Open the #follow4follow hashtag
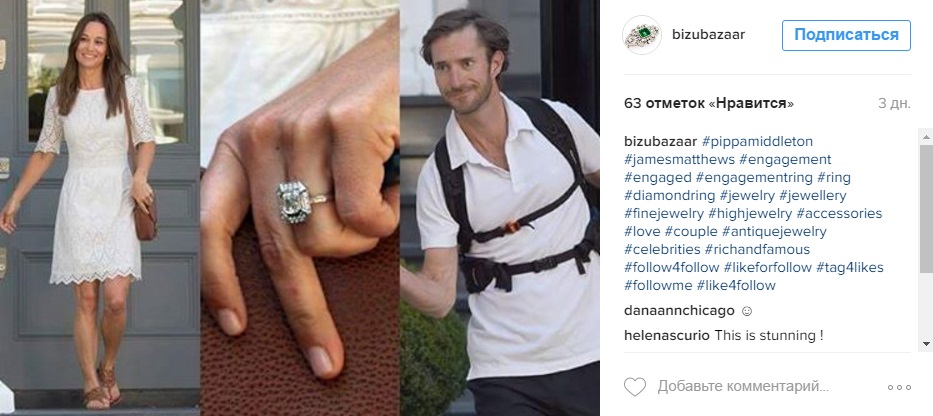933x416 pixels. point(672,267)
